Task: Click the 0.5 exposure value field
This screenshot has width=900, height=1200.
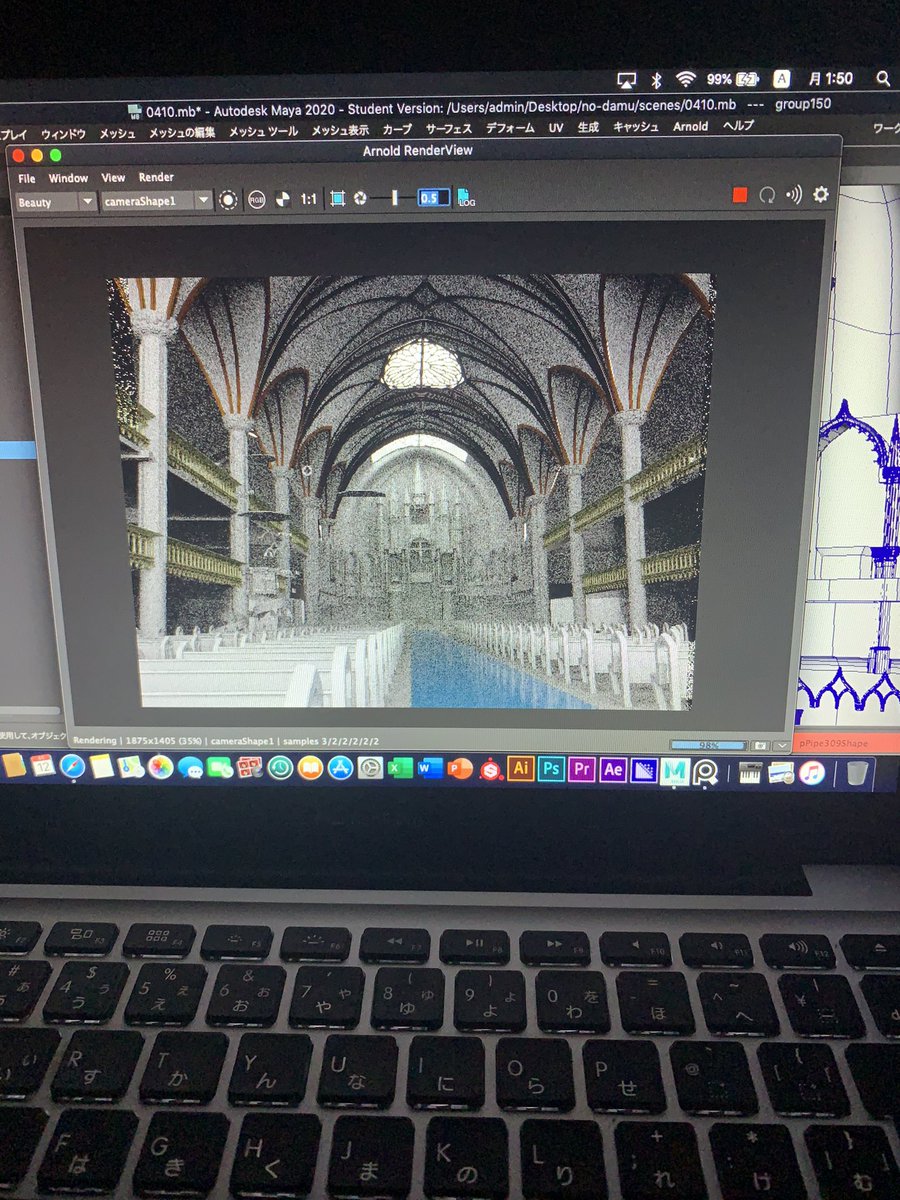Action: click(x=433, y=198)
